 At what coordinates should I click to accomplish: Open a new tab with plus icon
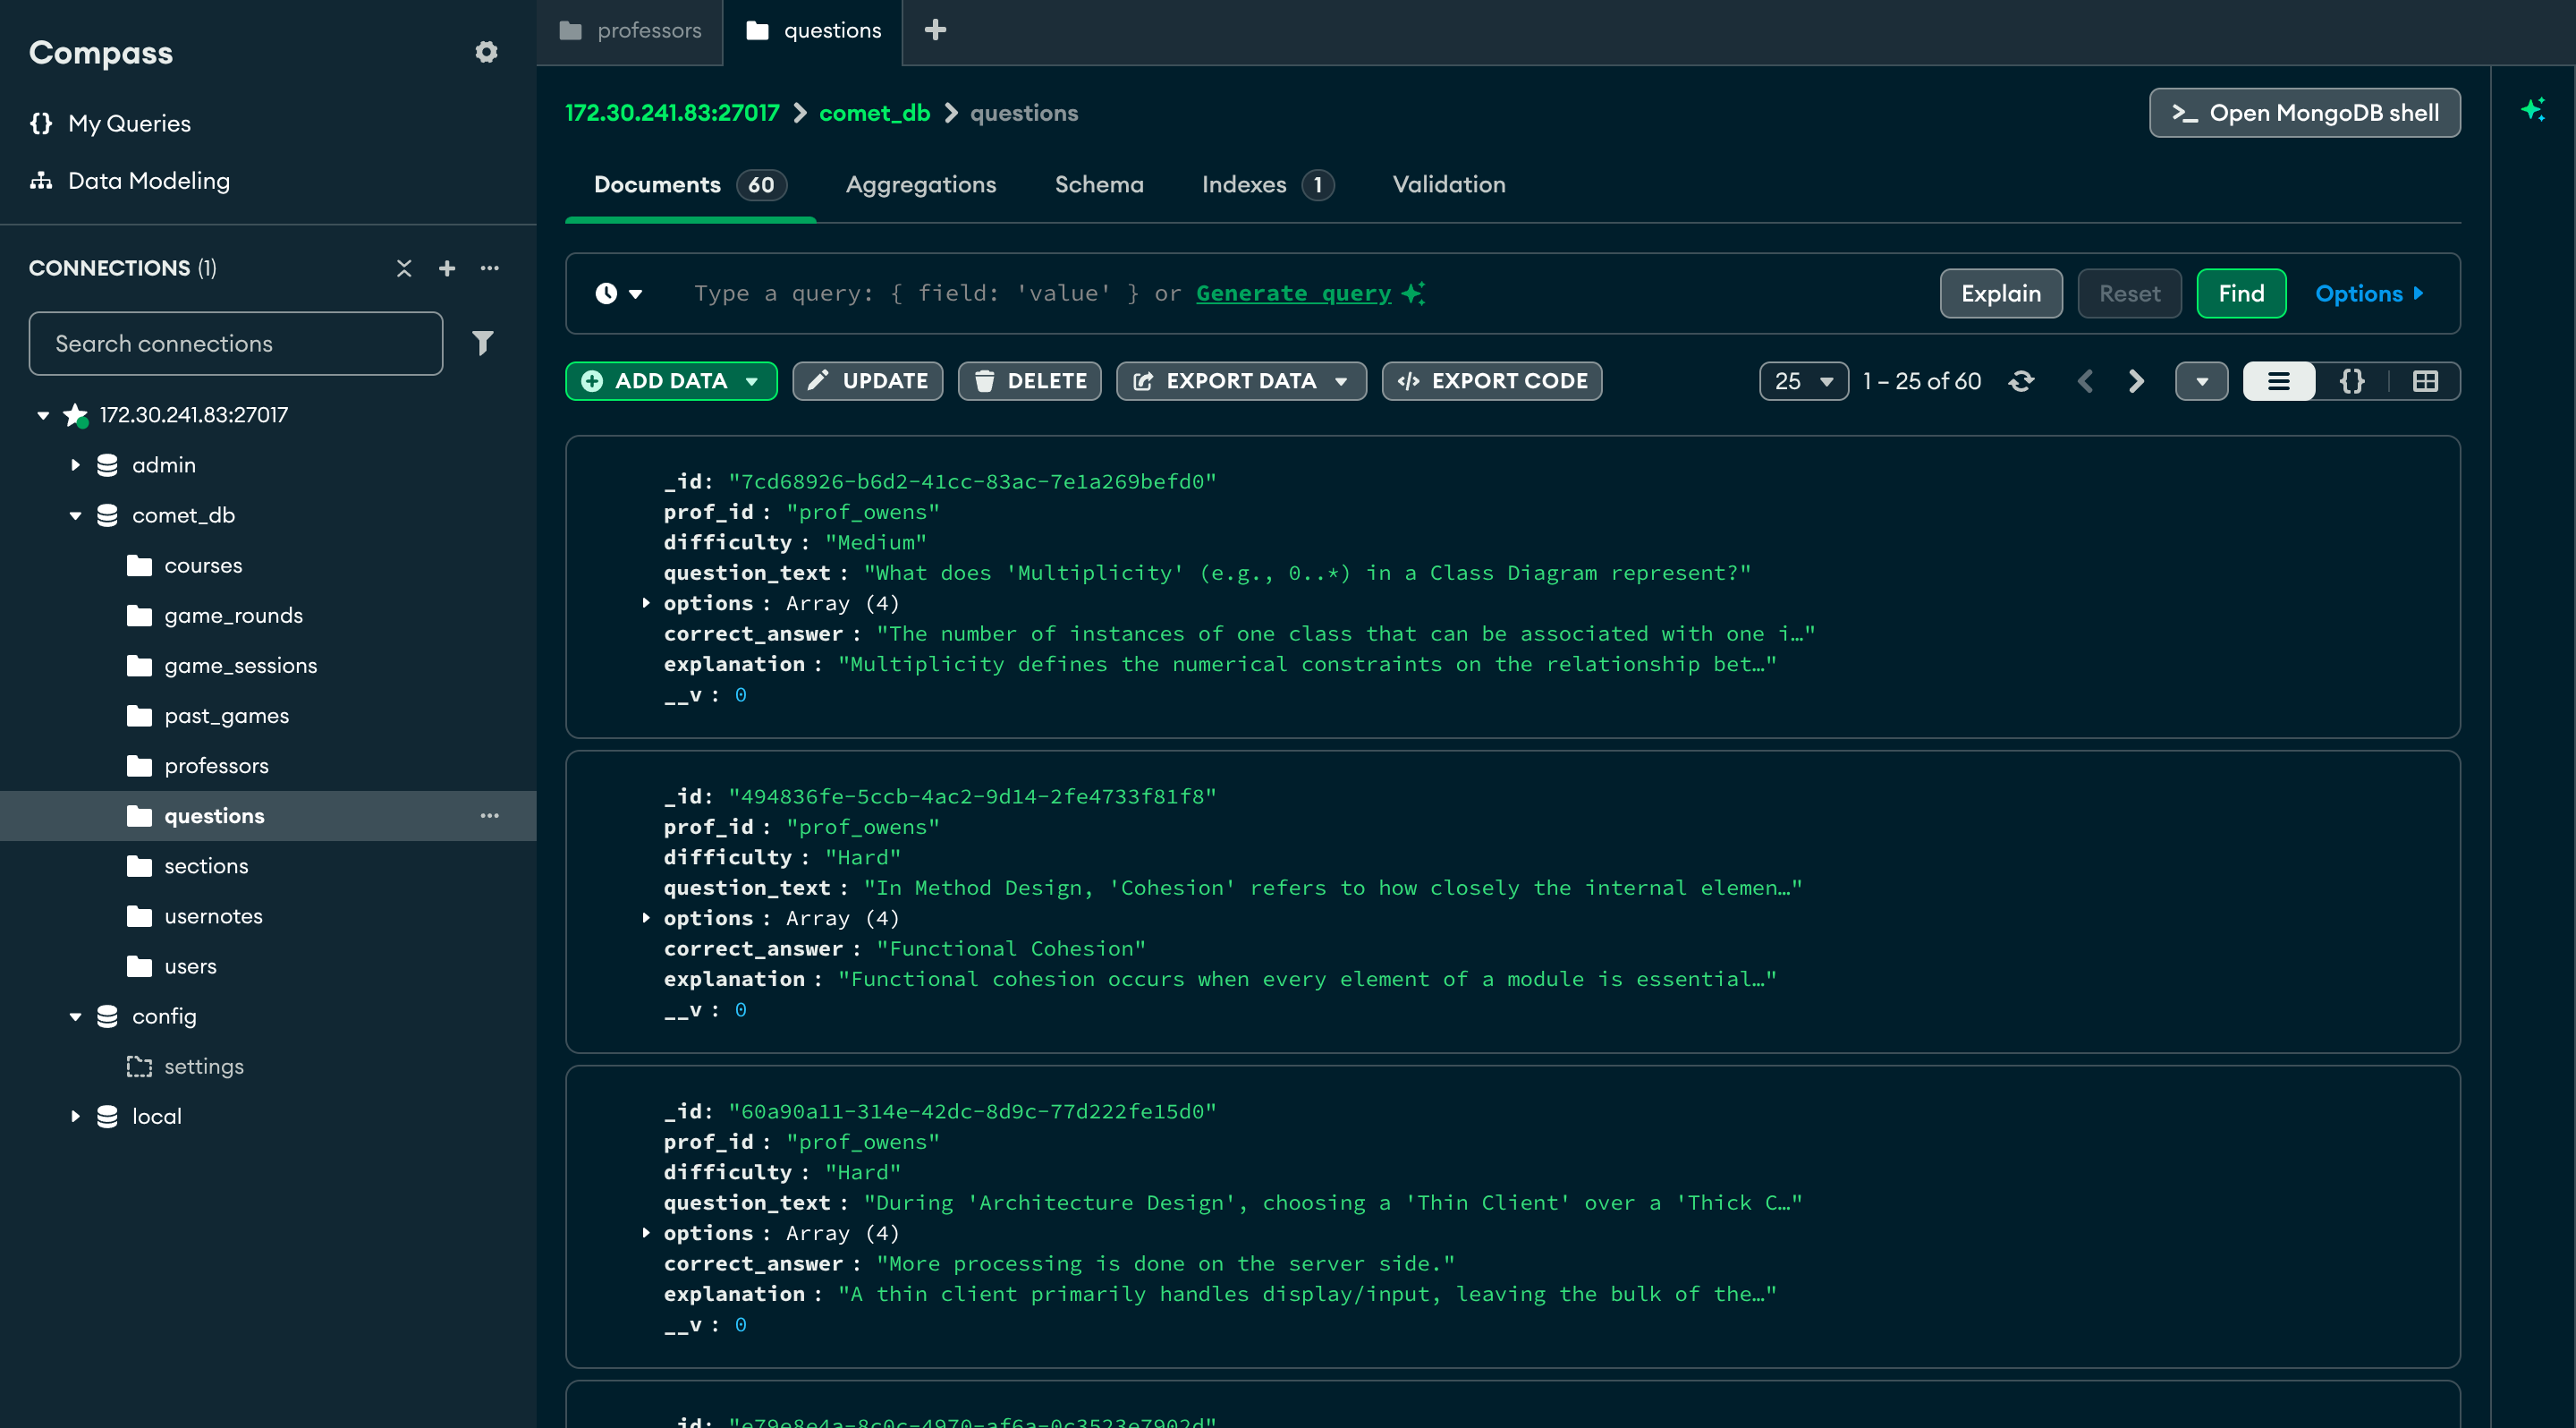tap(935, 30)
